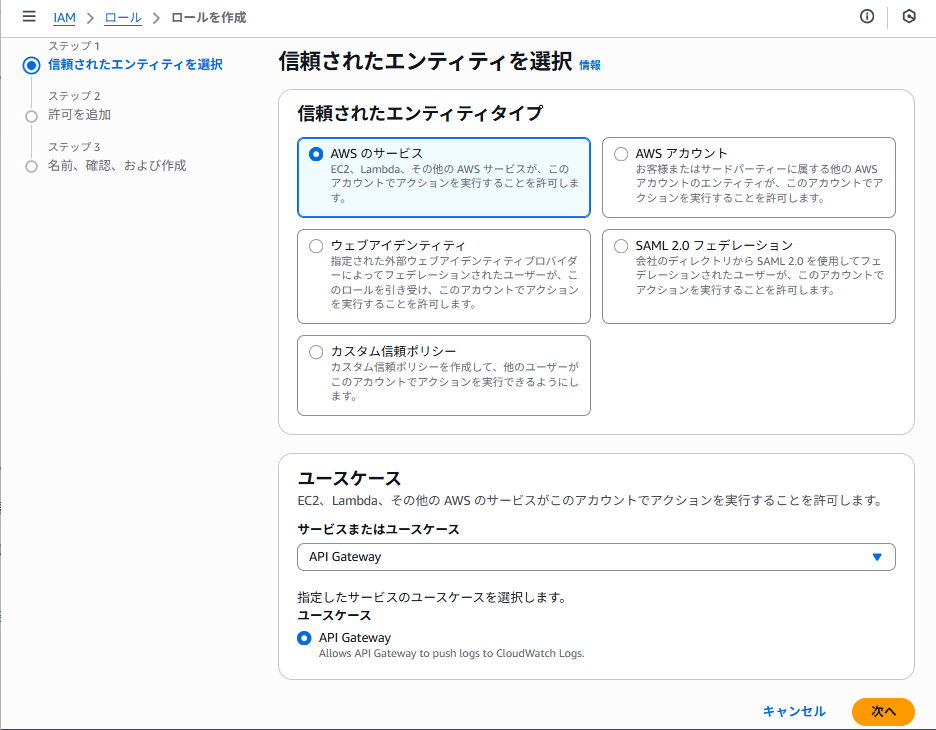Click the ロールを作成 breadcrumb text

tap(209, 17)
